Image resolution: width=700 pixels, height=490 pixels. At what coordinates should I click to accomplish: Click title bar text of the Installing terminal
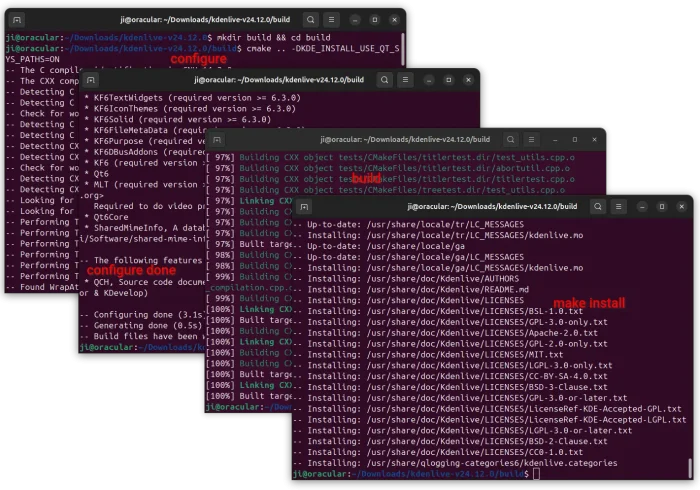tap(492, 207)
